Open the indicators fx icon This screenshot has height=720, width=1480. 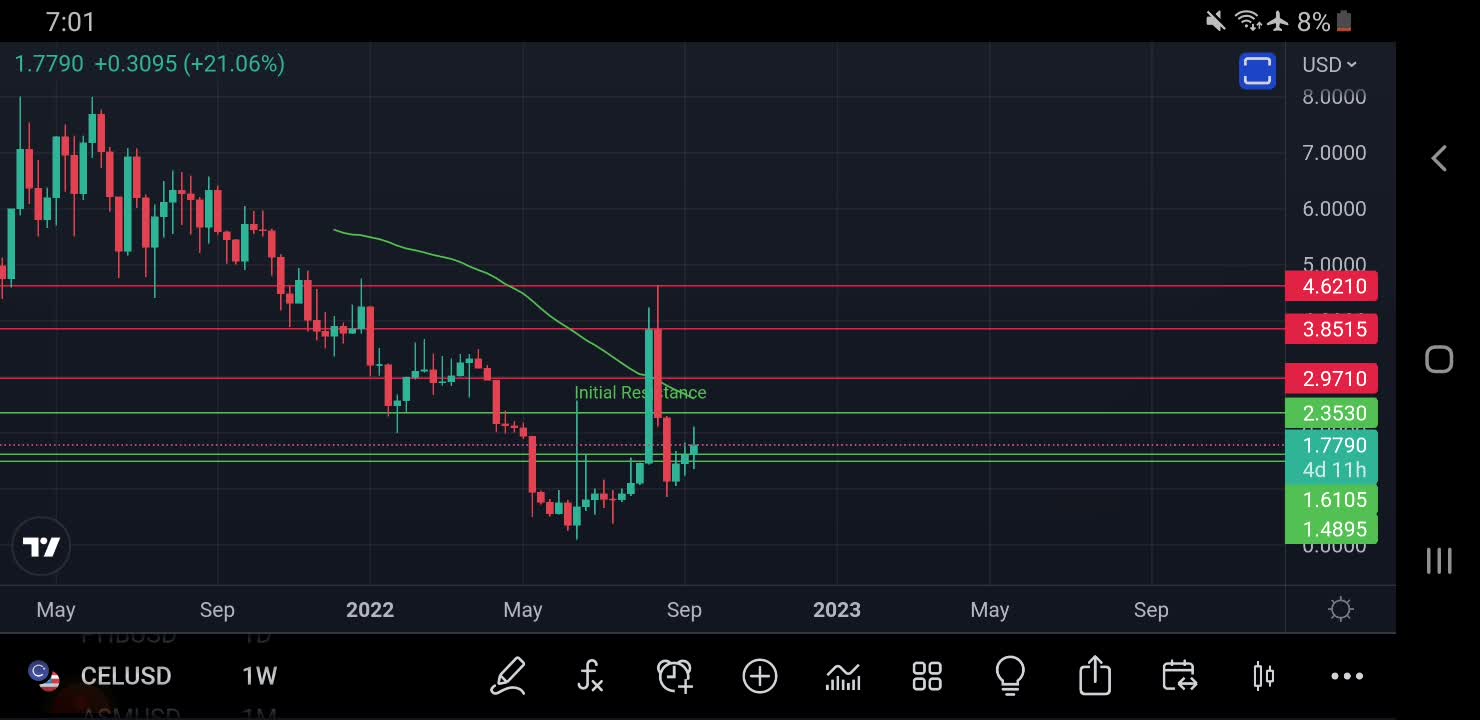click(x=591, y=676)
